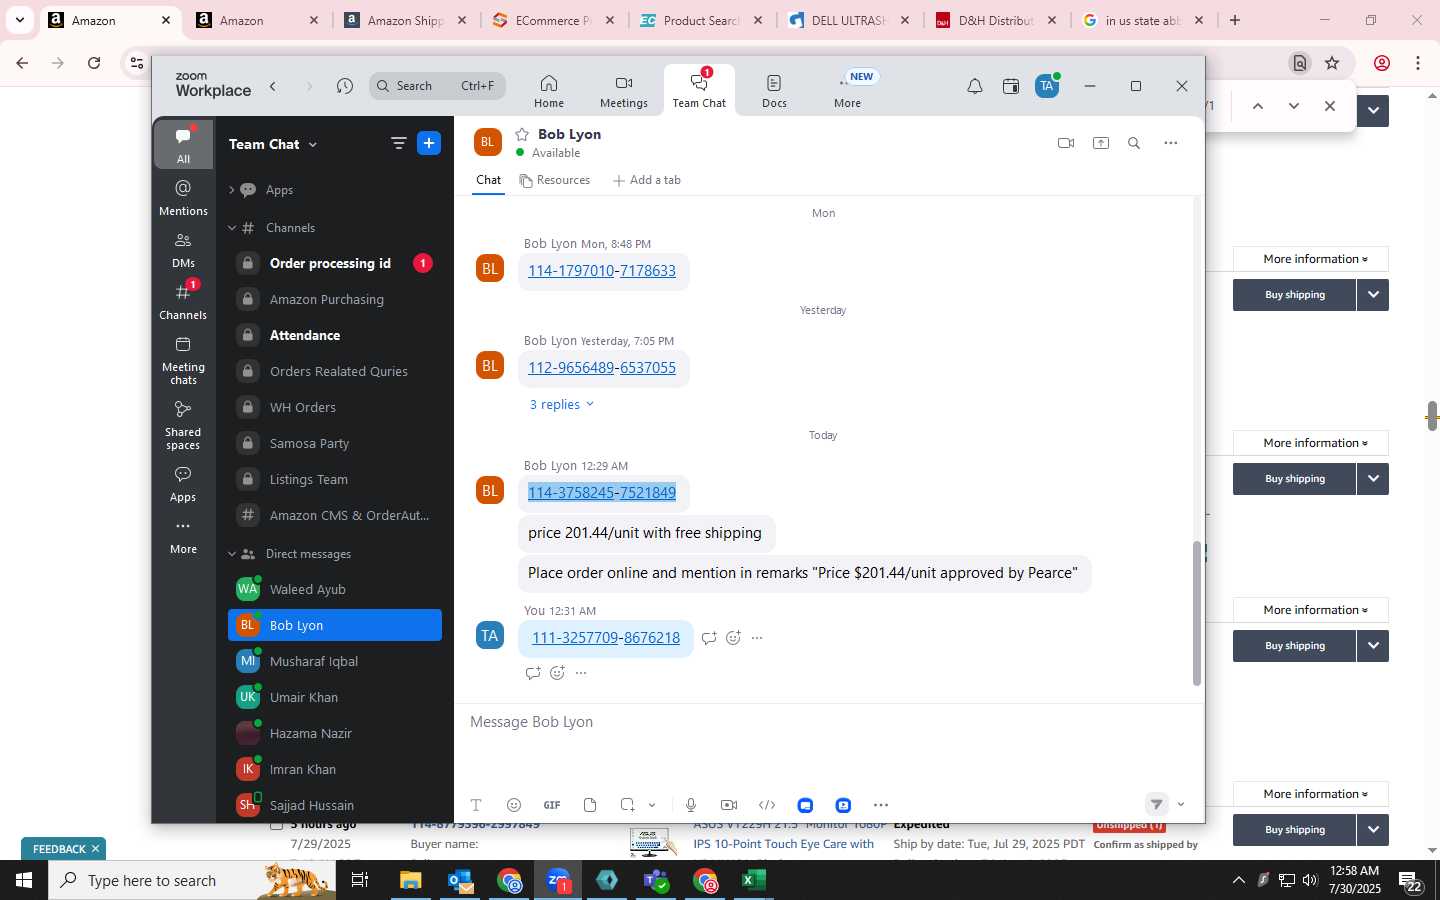1440x900 pixels.
Task: Click the chat vertical scrollbar
Action: (1196, 613)
